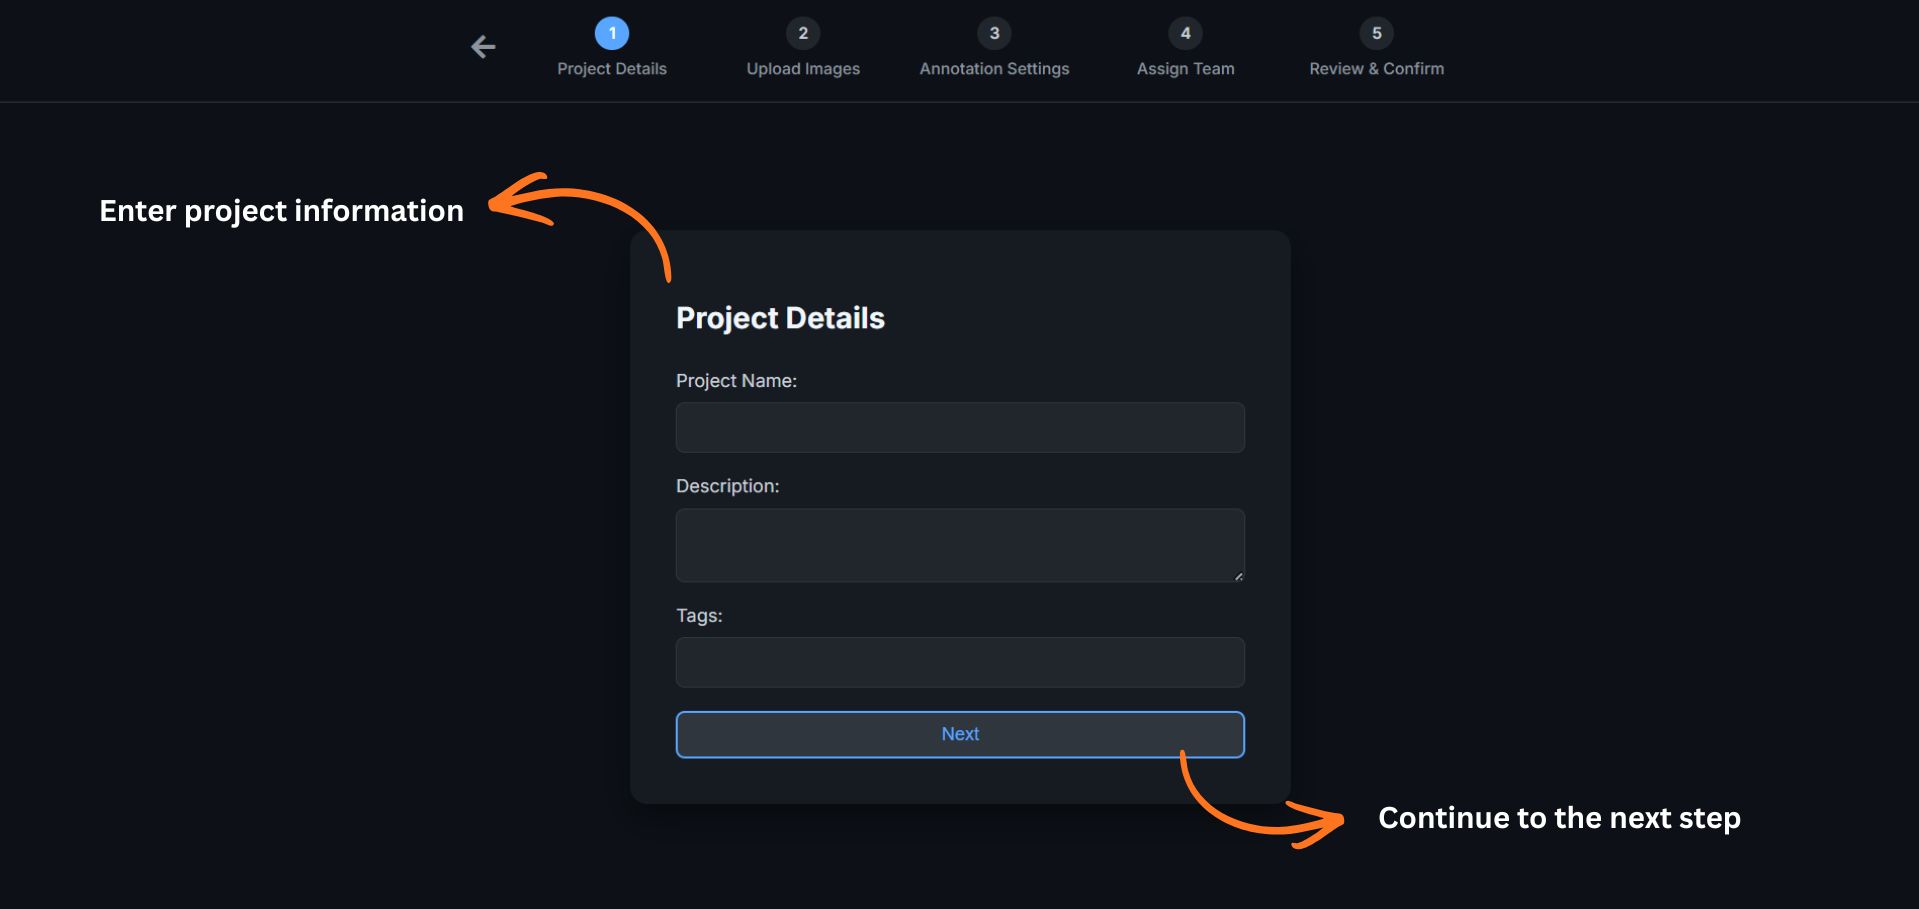This screenshot has height=909, width=1919.
Task: Click the step 5 number circle
Action: (1376, 33)
